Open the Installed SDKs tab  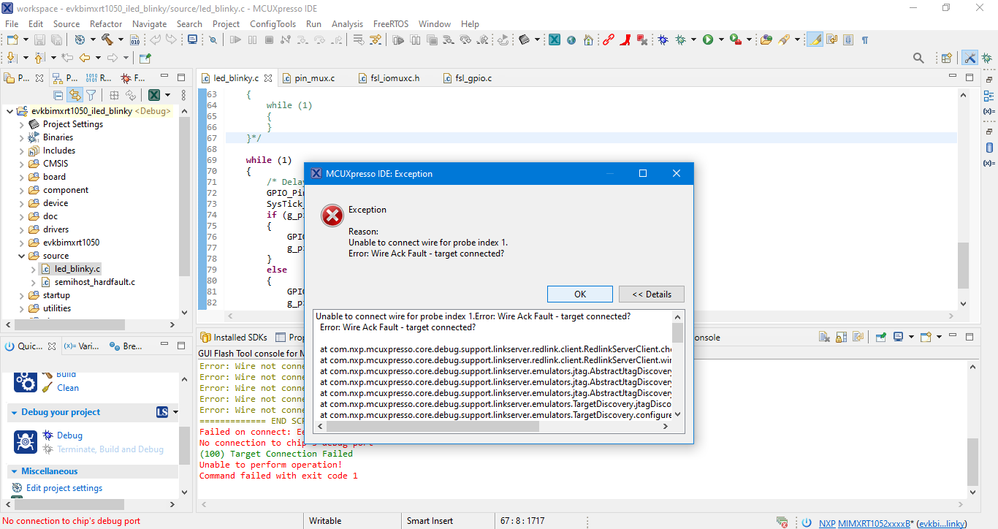click(234, 337)
